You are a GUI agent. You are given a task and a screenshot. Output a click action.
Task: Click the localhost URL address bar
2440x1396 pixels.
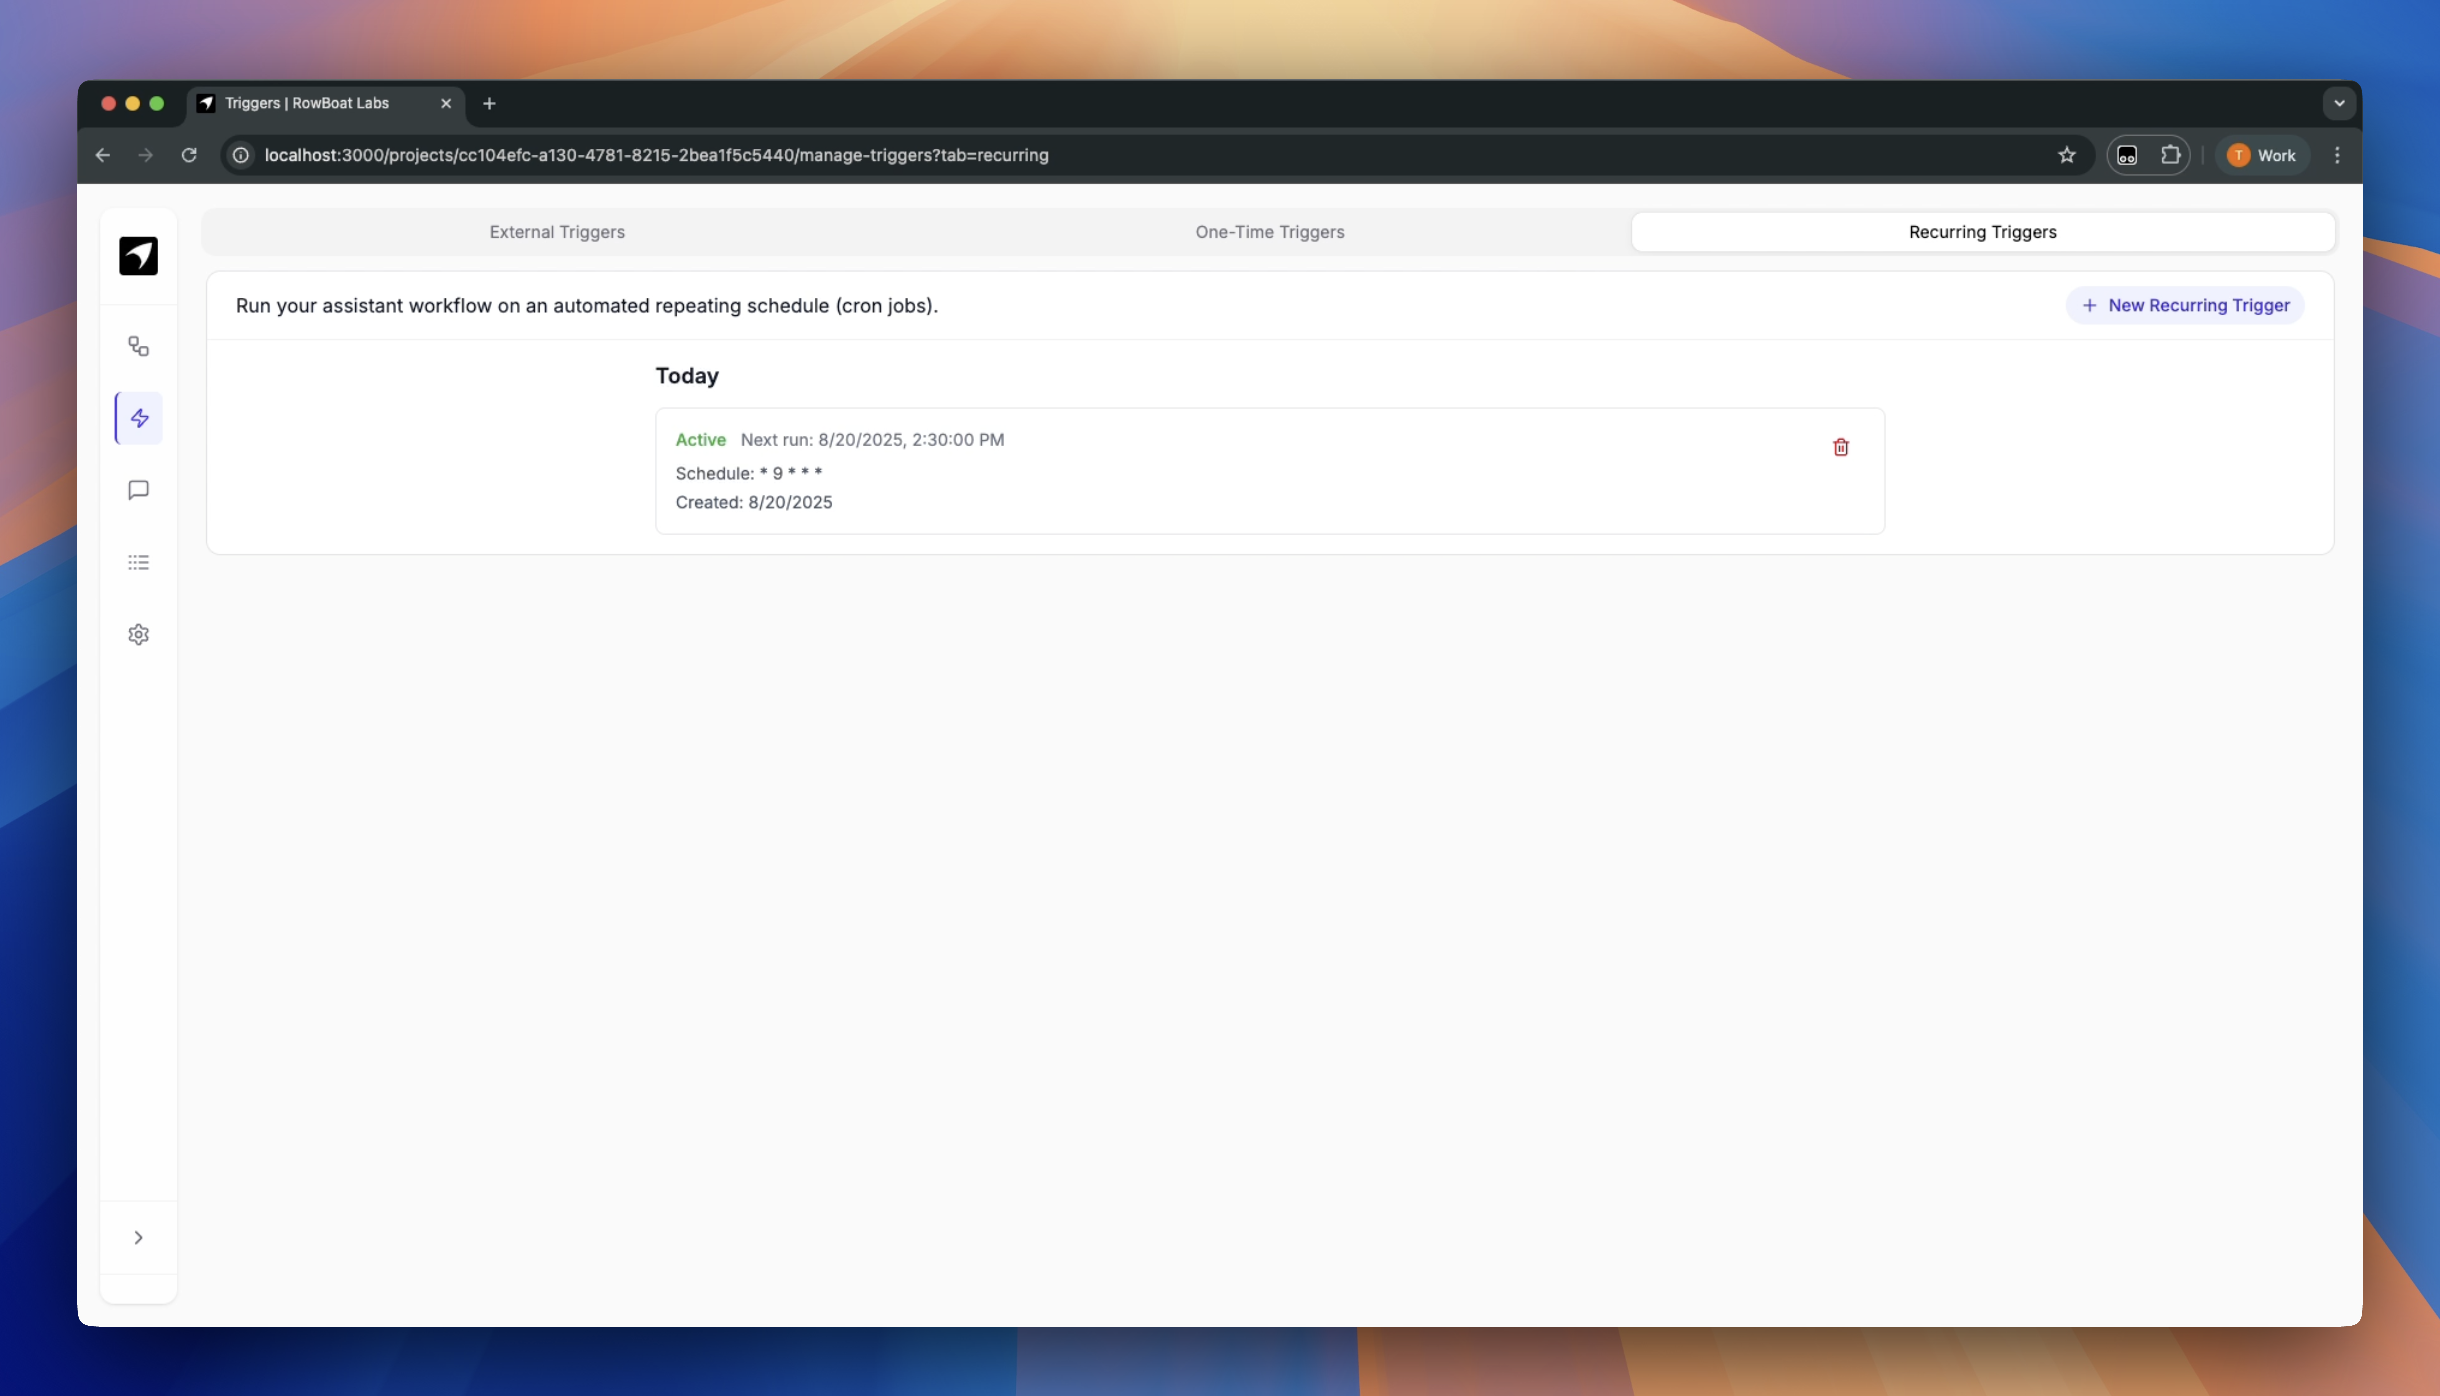tap(656, 155)
